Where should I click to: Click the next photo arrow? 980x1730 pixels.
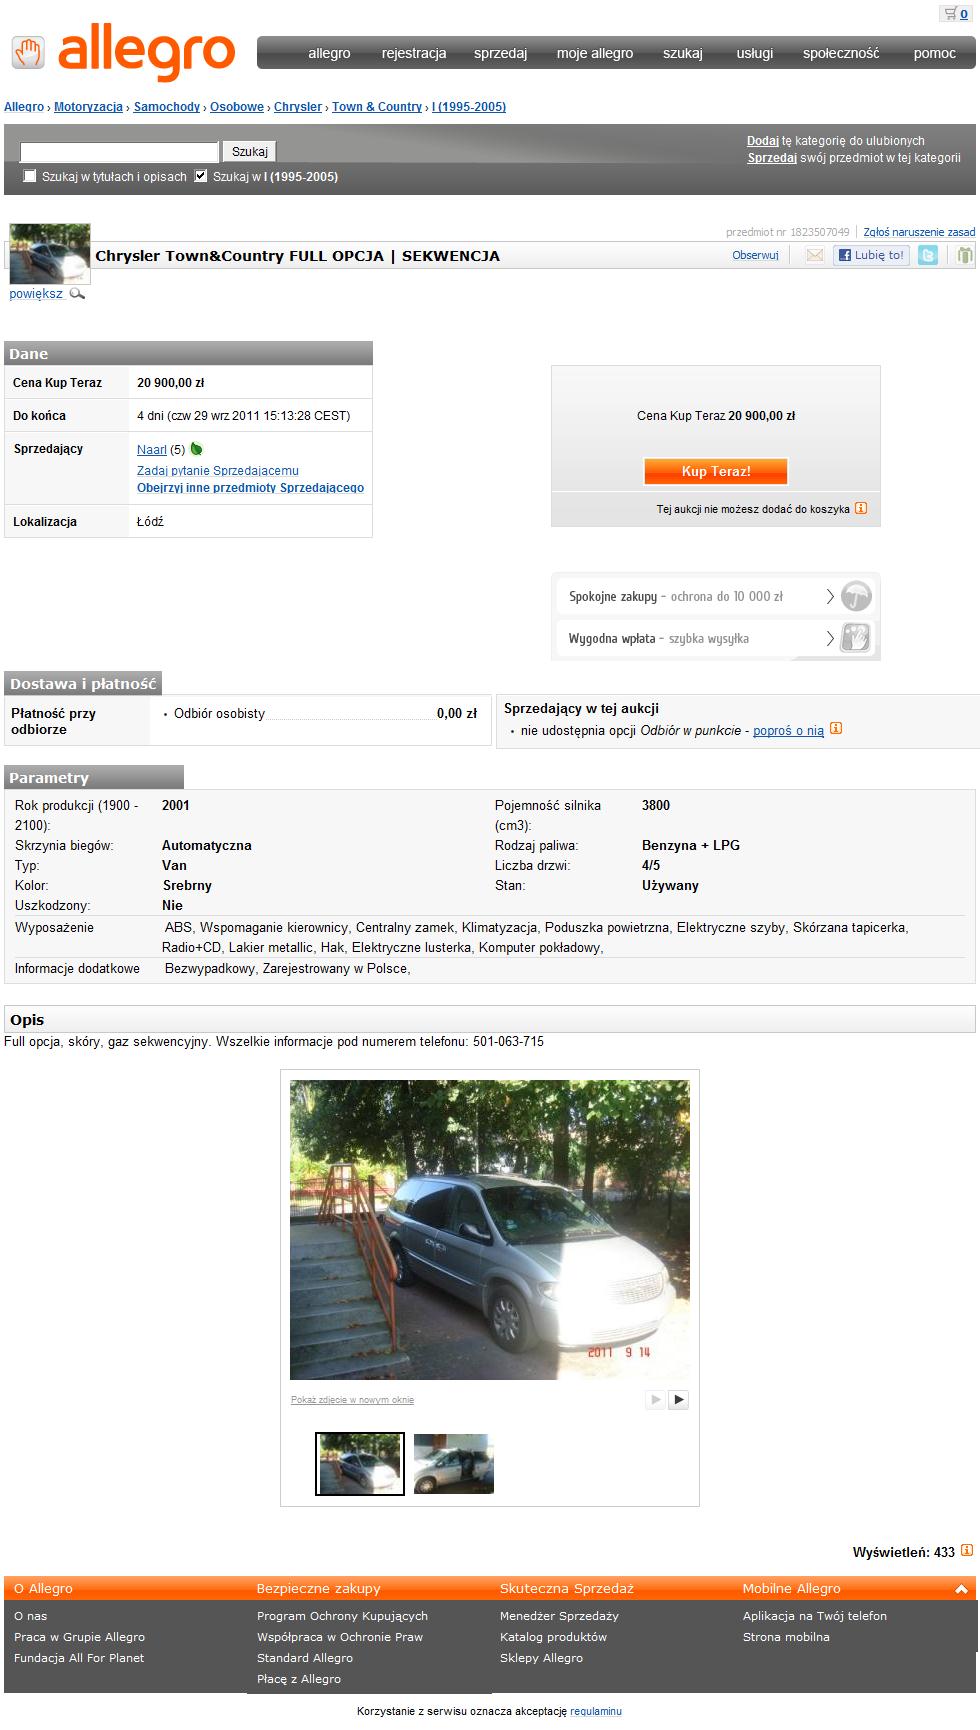click(x=678, y=1399)
